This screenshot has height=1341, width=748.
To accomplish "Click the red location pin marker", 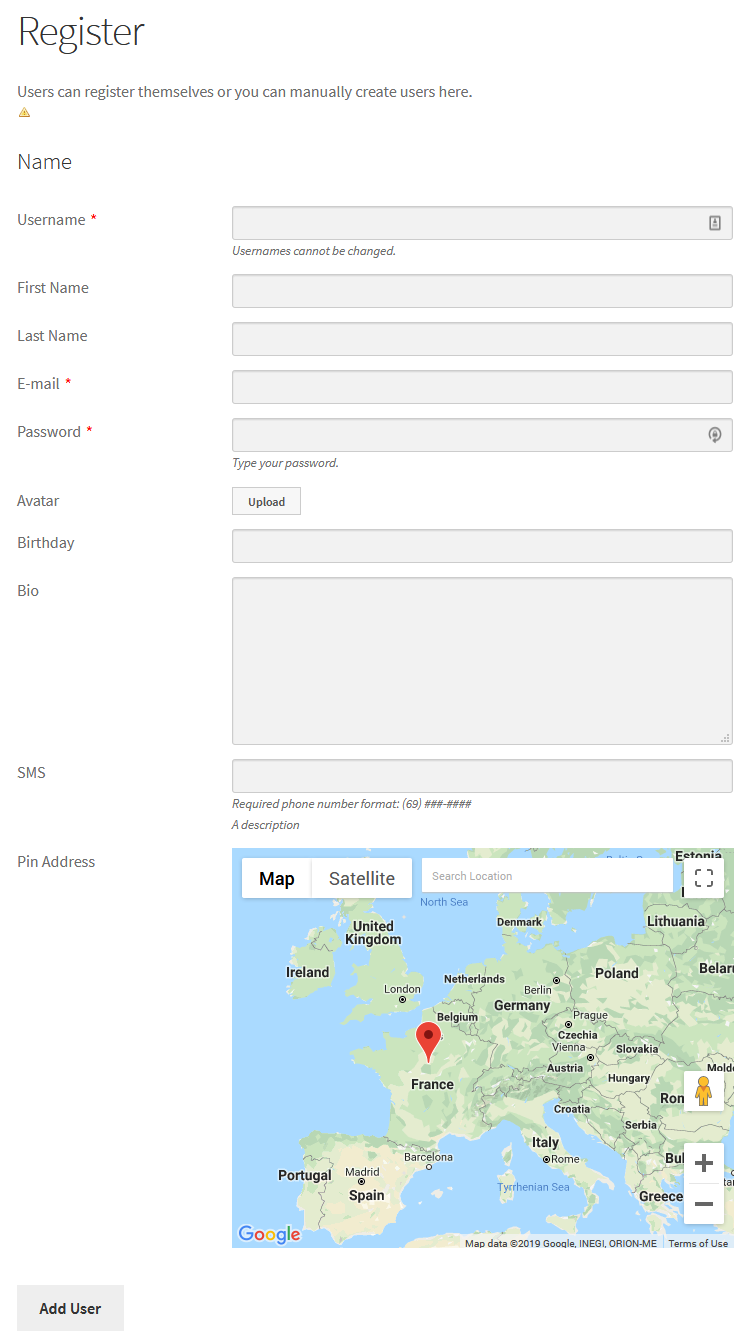I will pyautogui.click(x=428, y=1042).
